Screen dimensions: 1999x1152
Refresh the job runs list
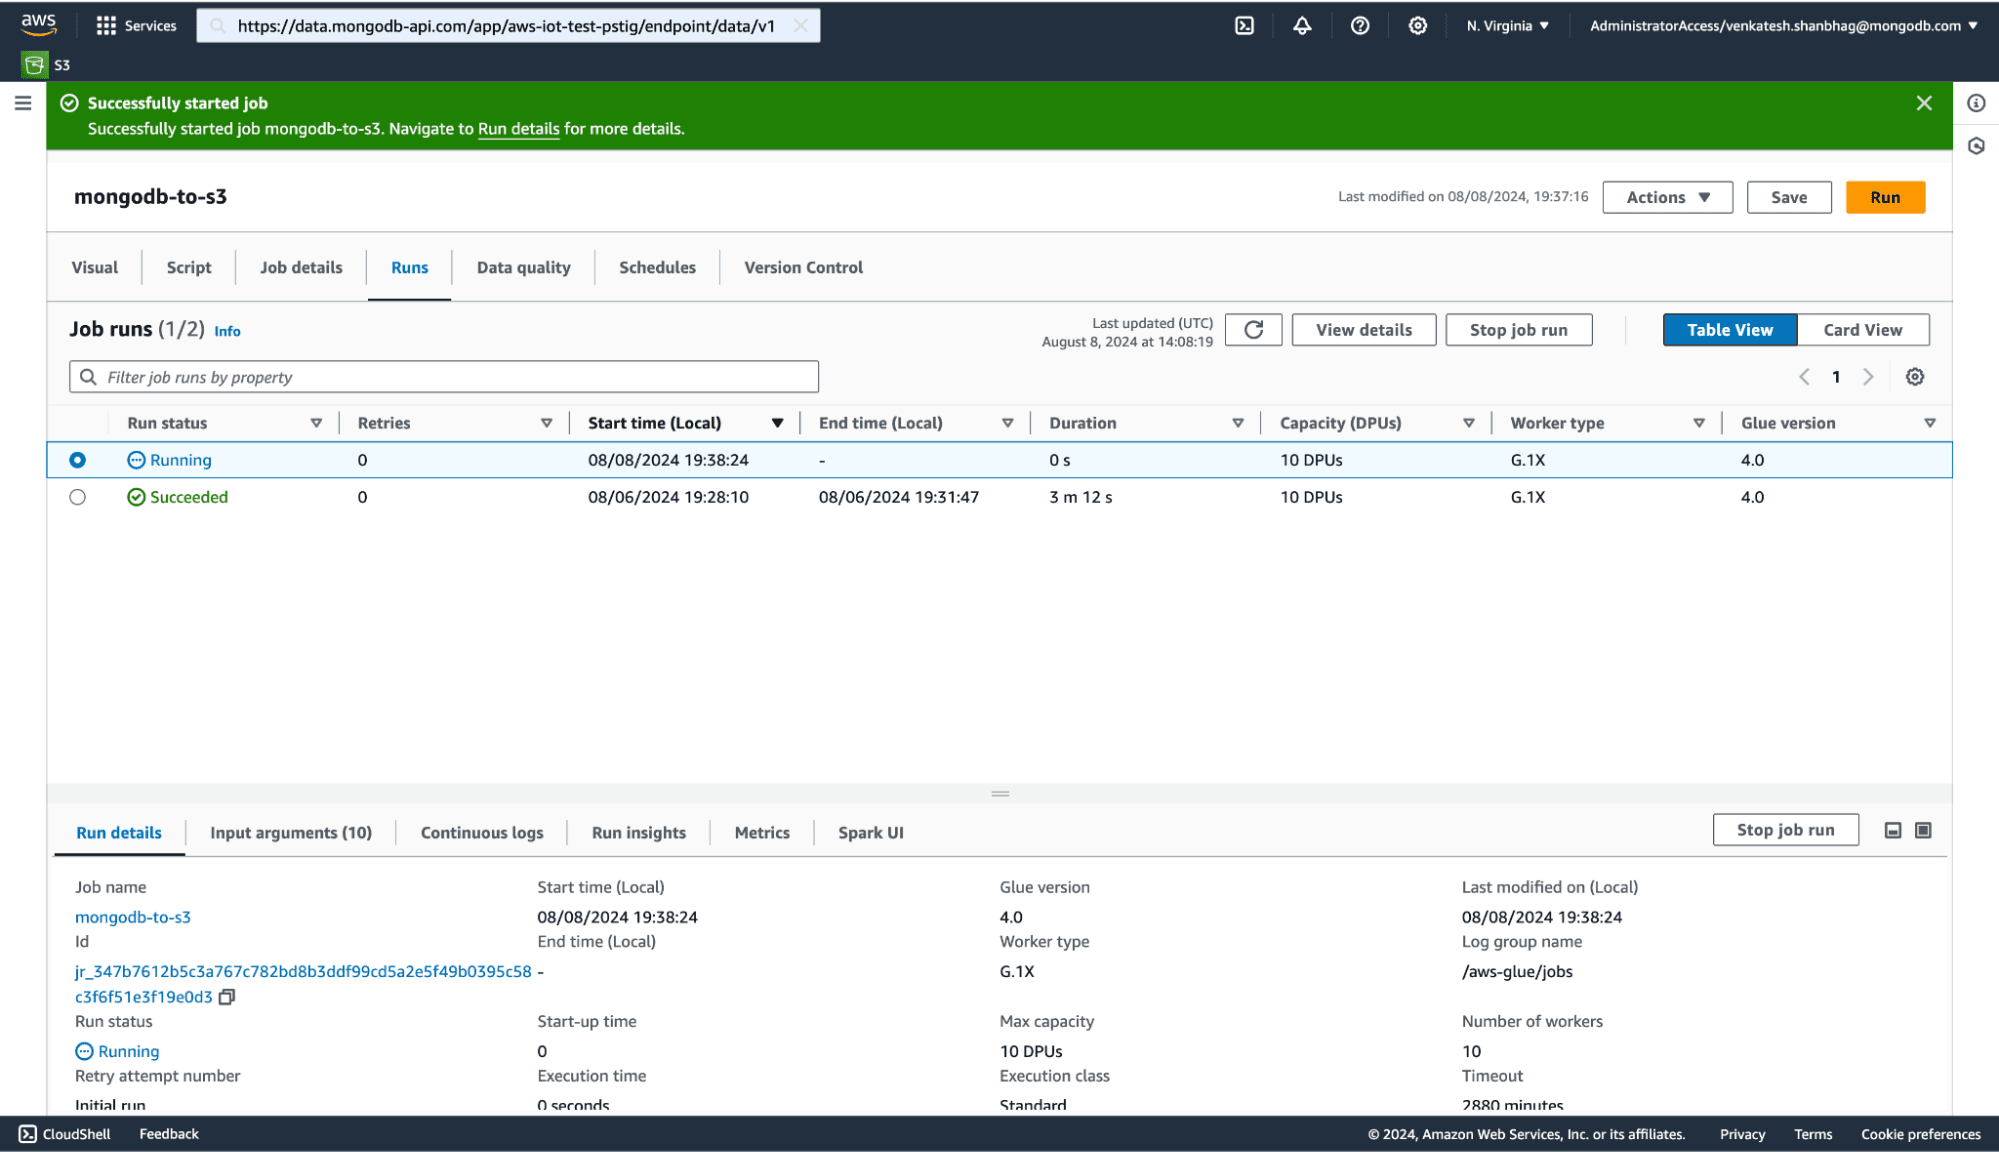tap(1253, 330)
